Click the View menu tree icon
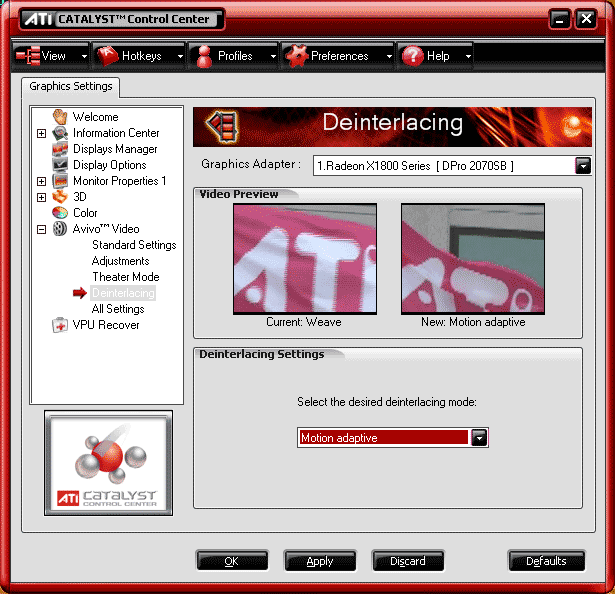The height and width of the screenshot is (594, 615). (x=28, y=56)
